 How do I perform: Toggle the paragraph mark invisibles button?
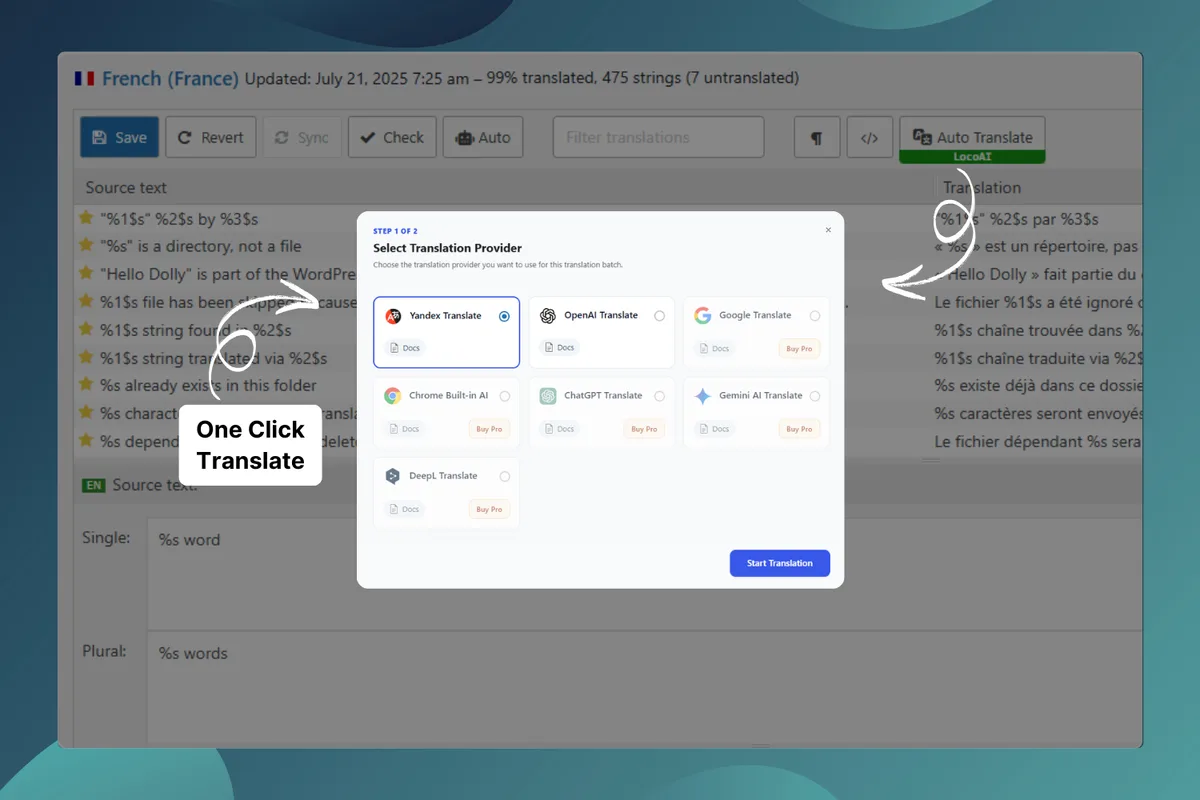(817, 137)
